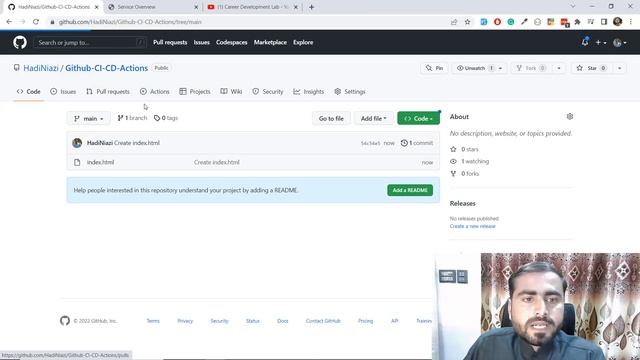
Task: Click the Add a README button
Action: [x=410, y=190]
